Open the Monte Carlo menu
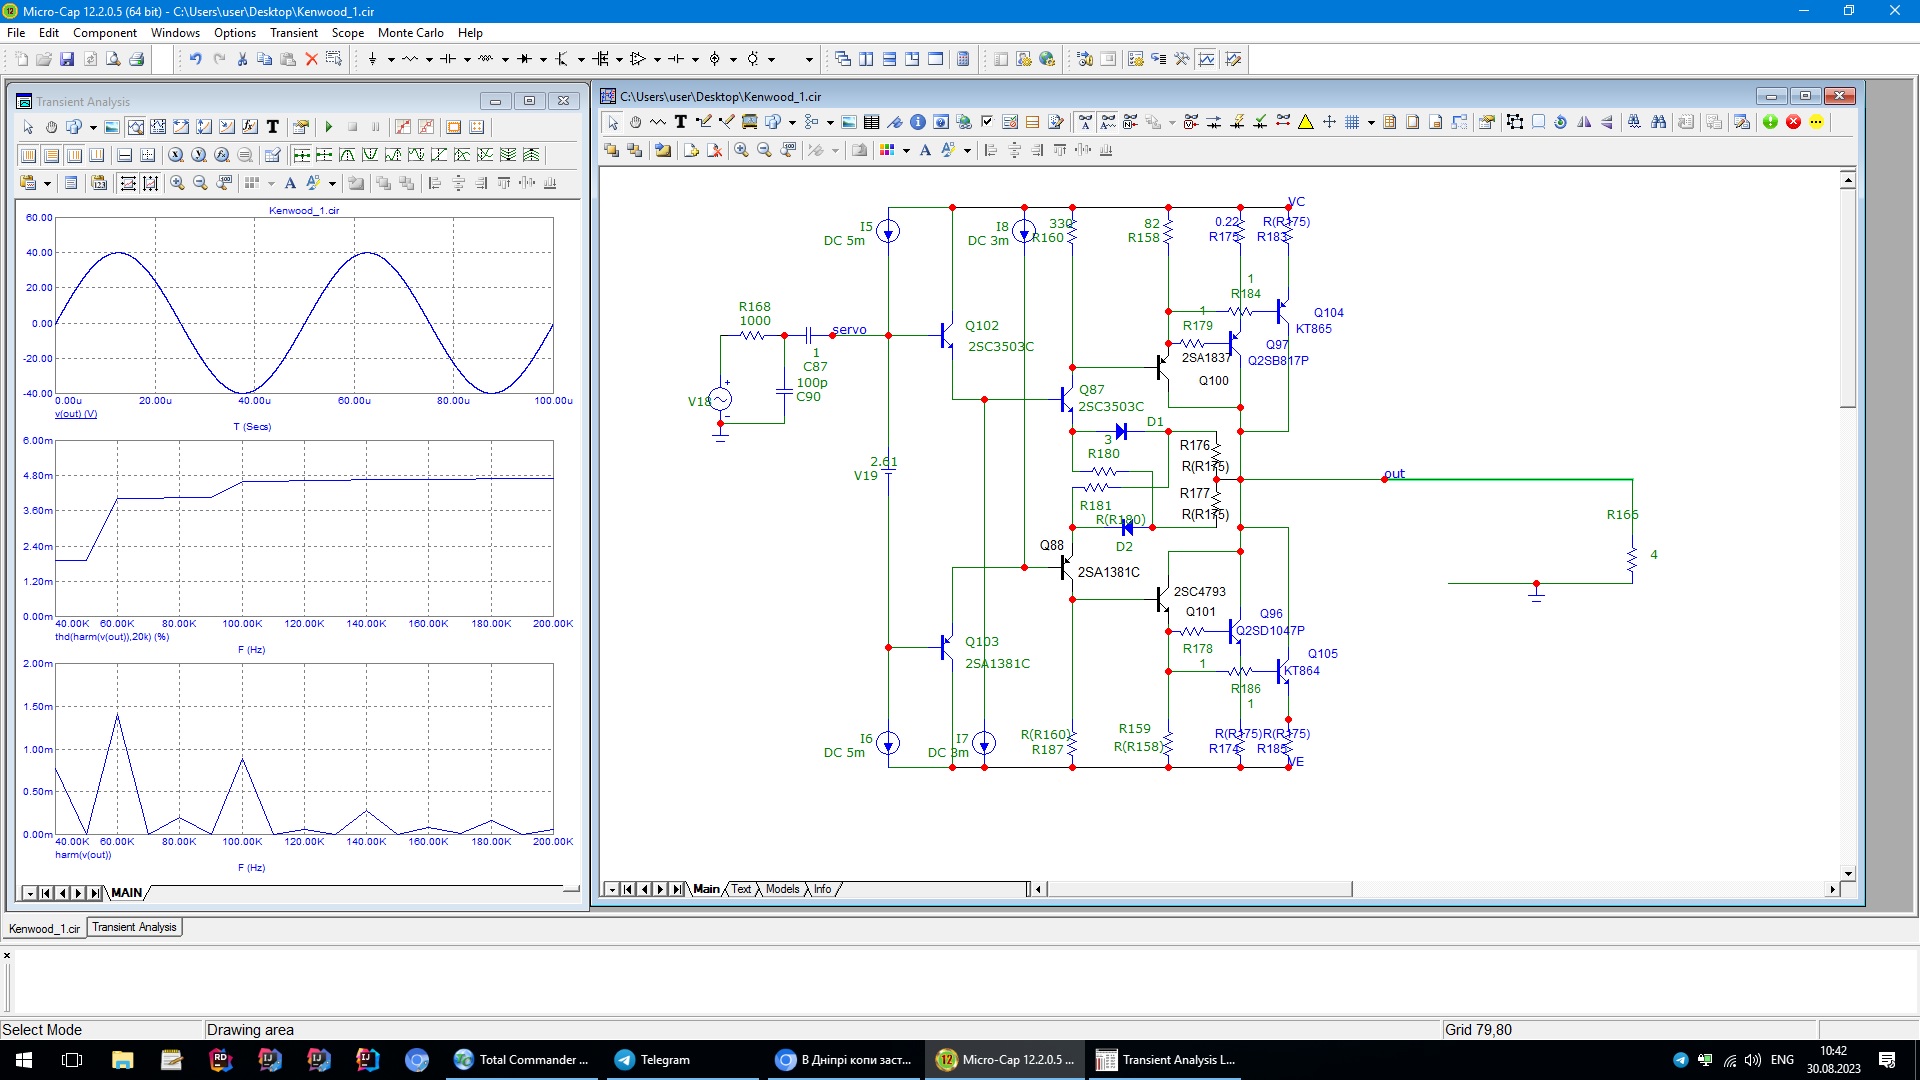 (410, 32)
